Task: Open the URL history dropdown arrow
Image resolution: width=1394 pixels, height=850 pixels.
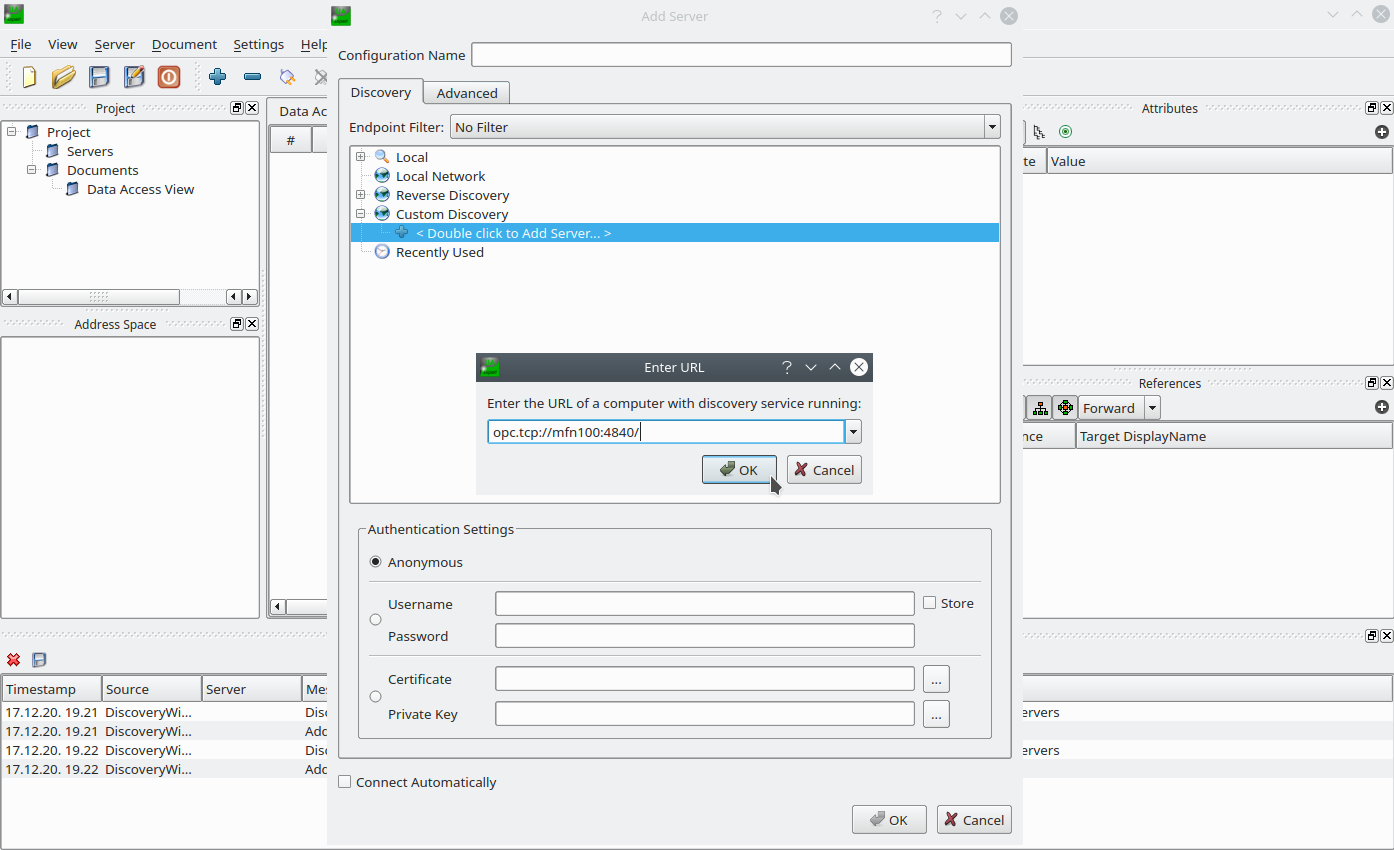Action: [x=854, y=432]
